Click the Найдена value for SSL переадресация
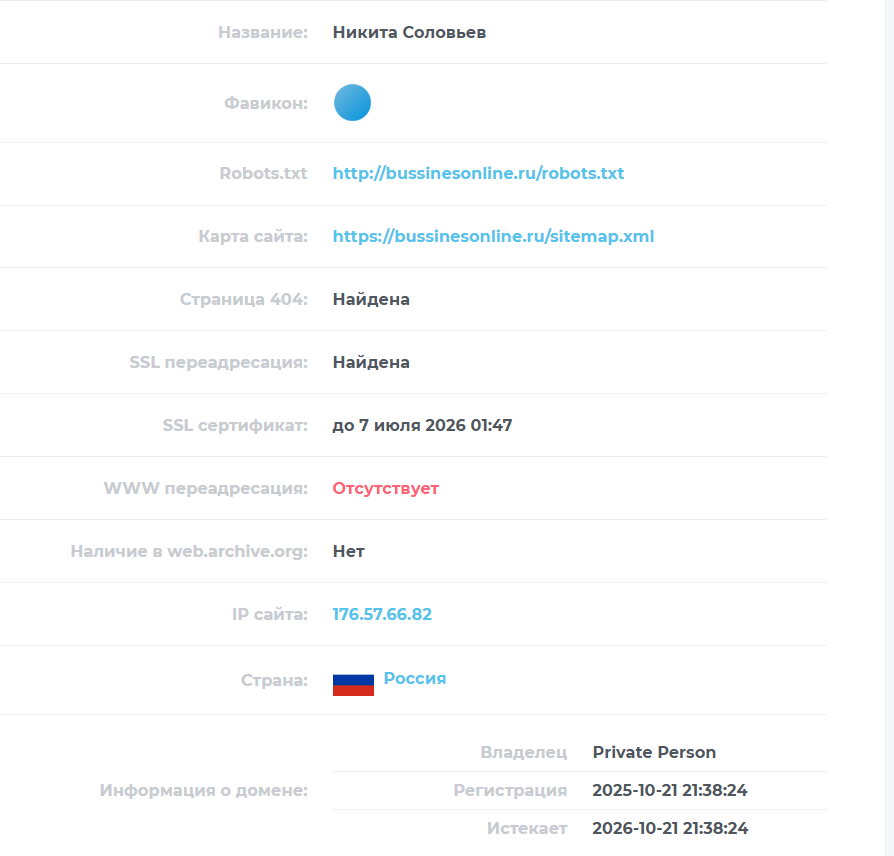 tap(371, 362)
